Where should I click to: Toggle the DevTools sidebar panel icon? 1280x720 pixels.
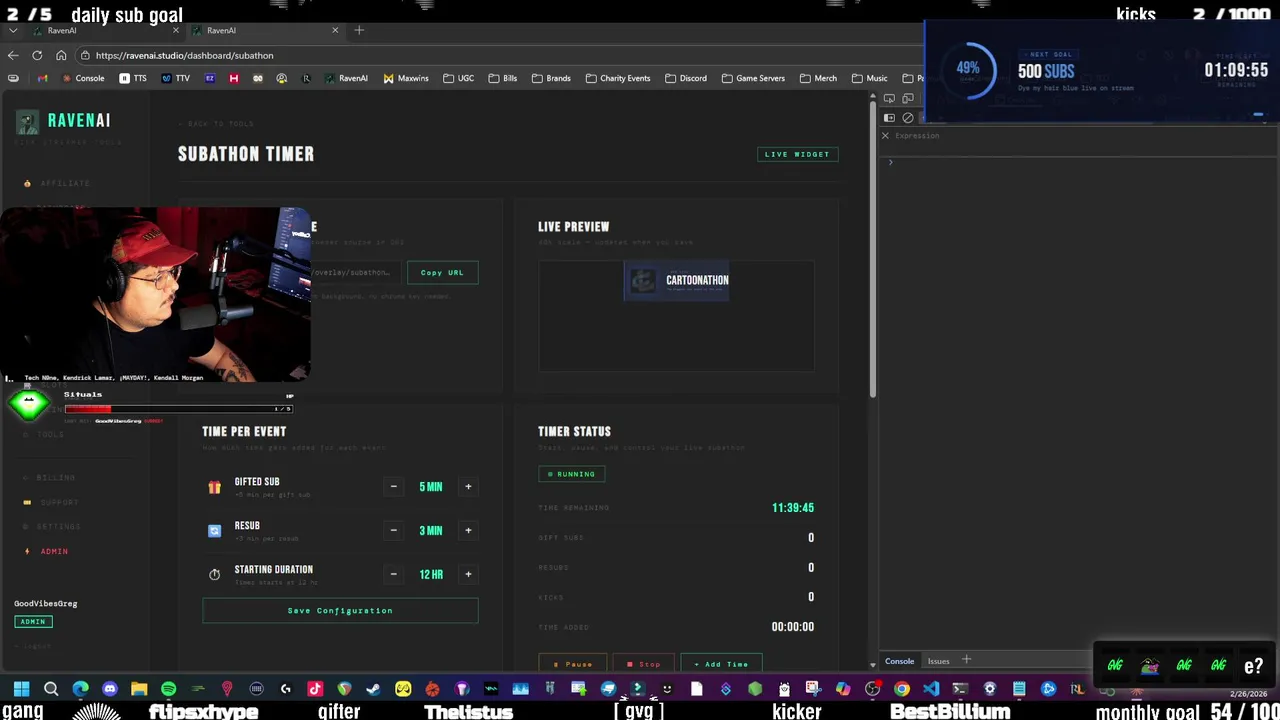pos(889,118)
